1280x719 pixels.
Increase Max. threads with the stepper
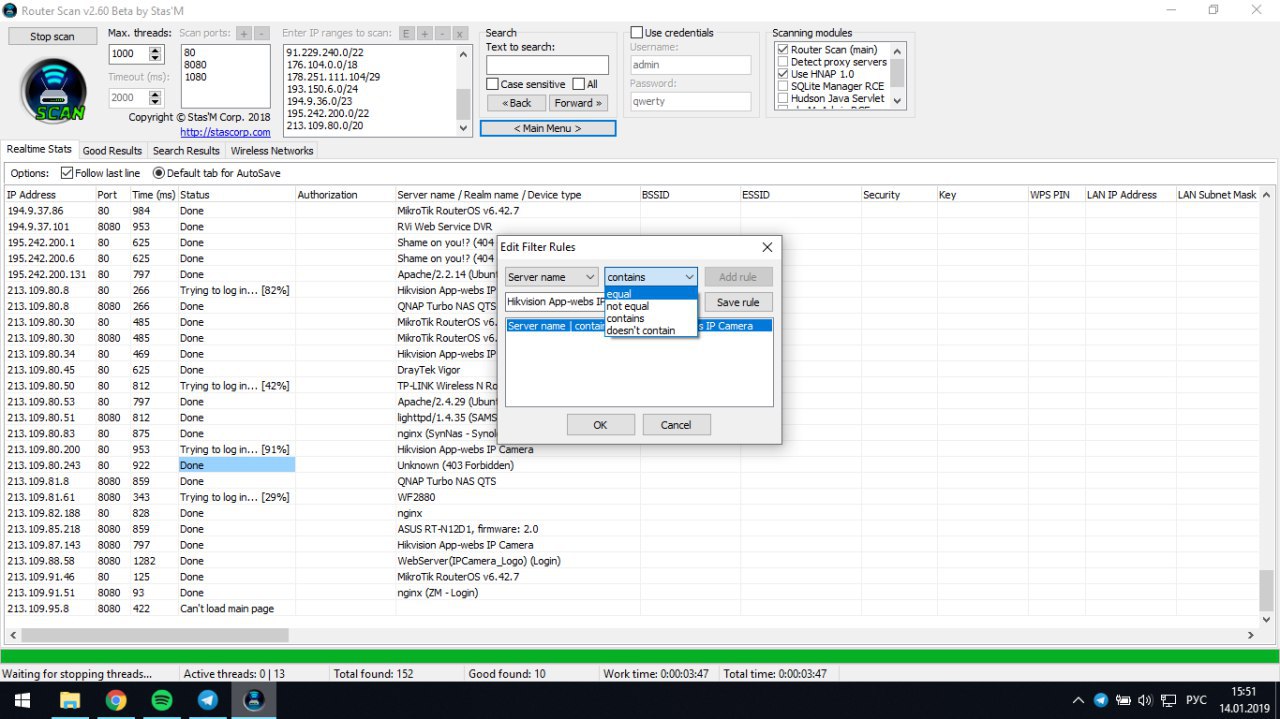155,50
